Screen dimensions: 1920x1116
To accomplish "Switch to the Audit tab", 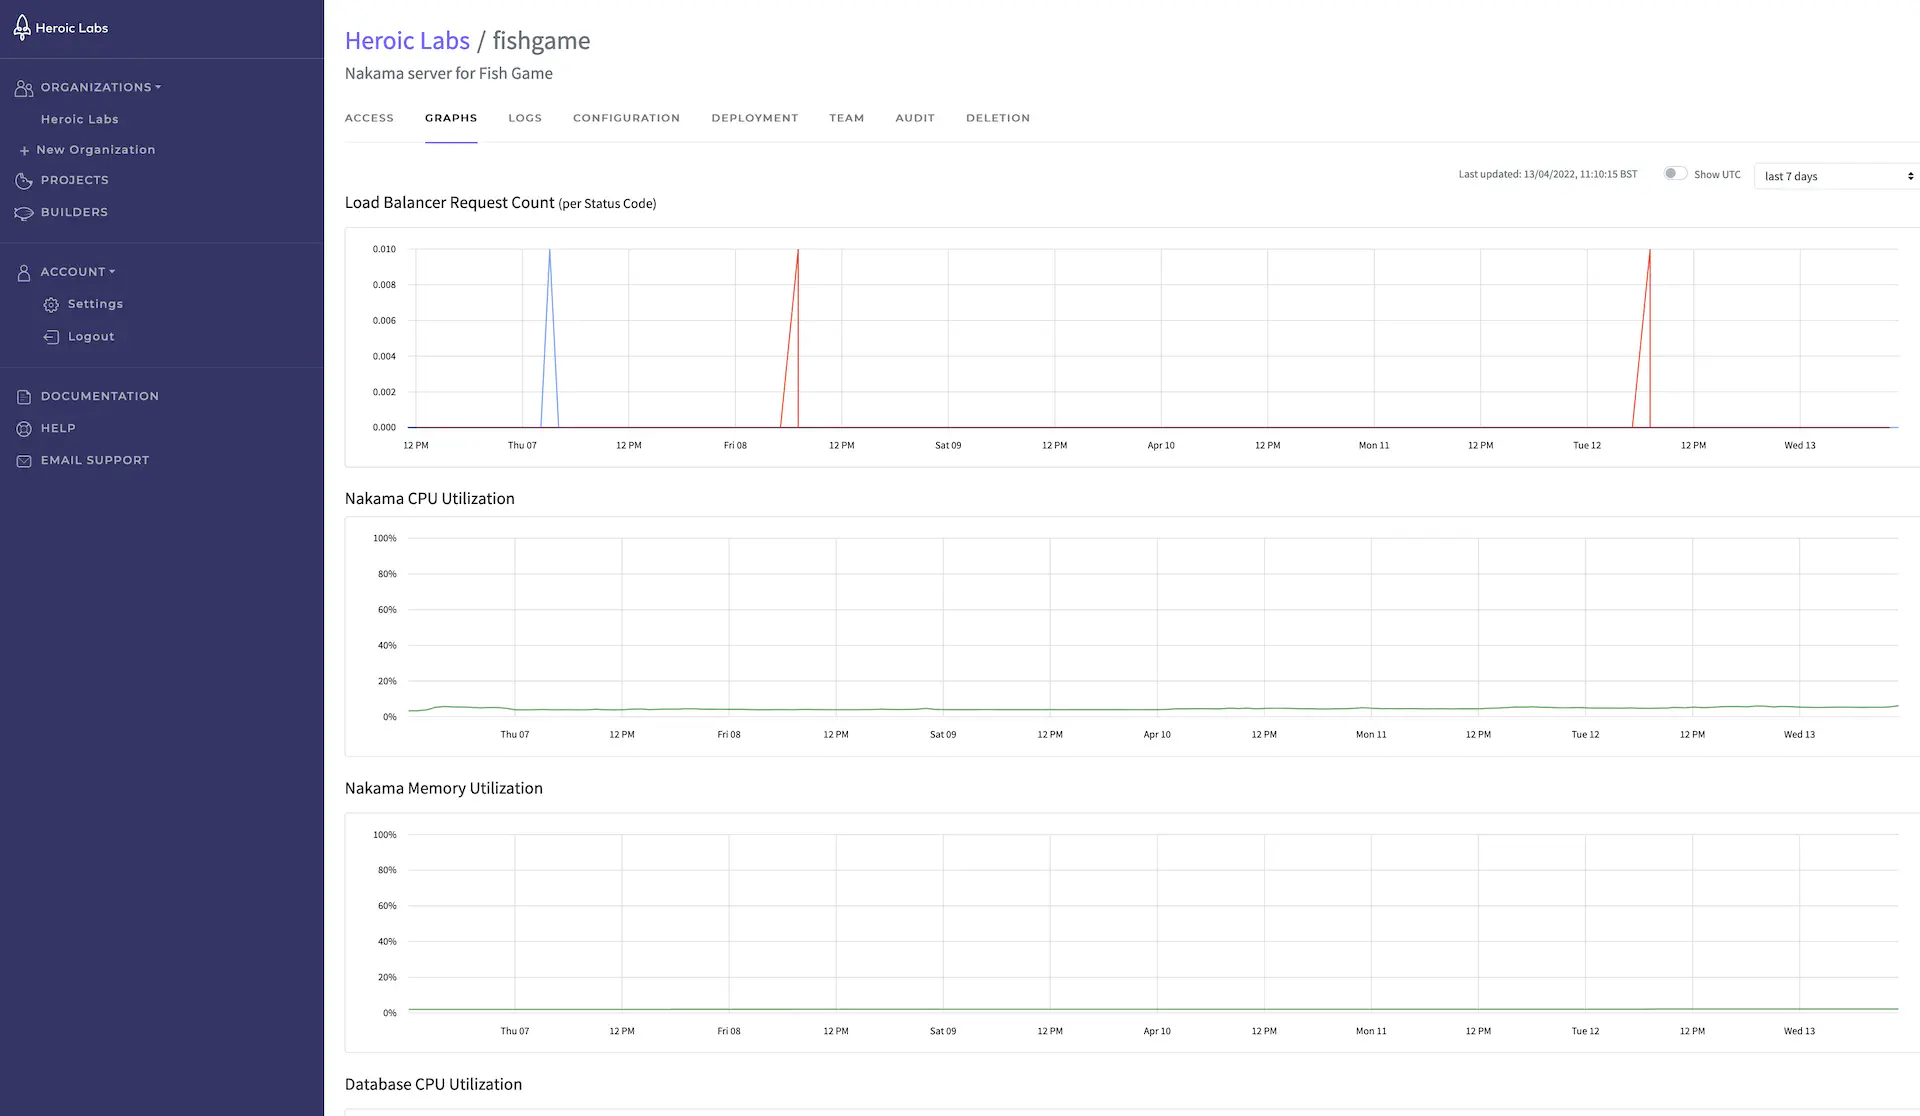I will [915, 118].
